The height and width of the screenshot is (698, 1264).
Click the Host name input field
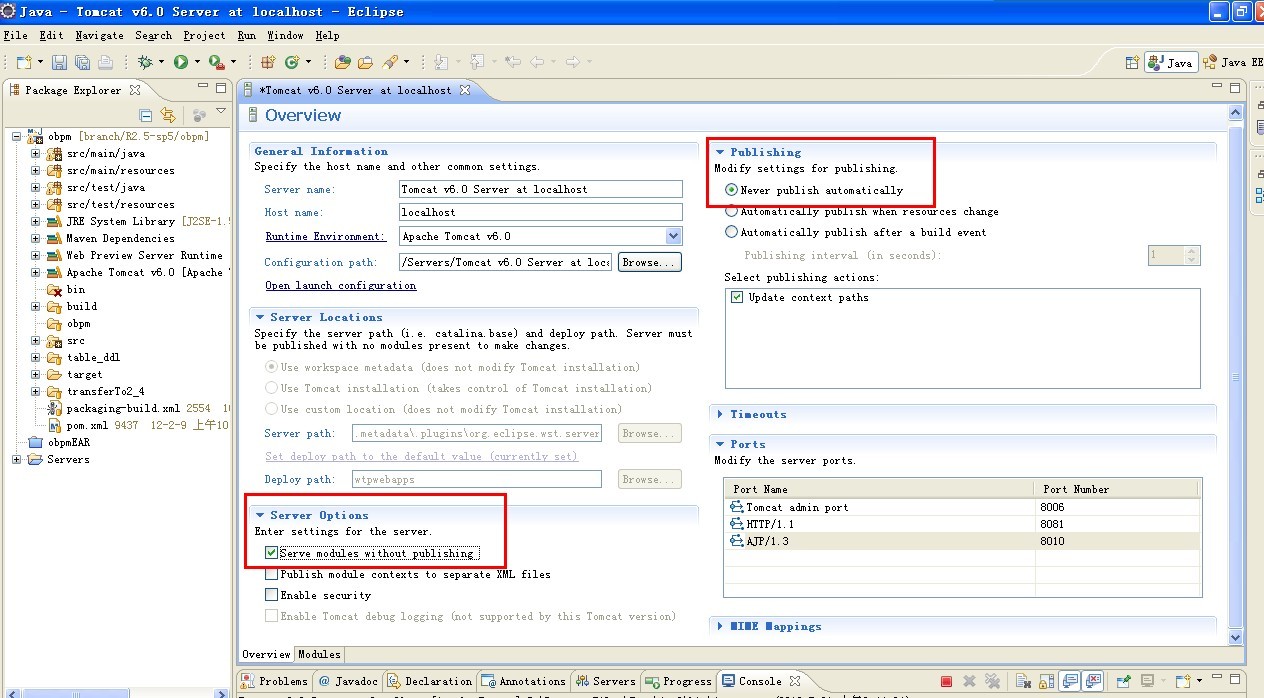point(540,212)
